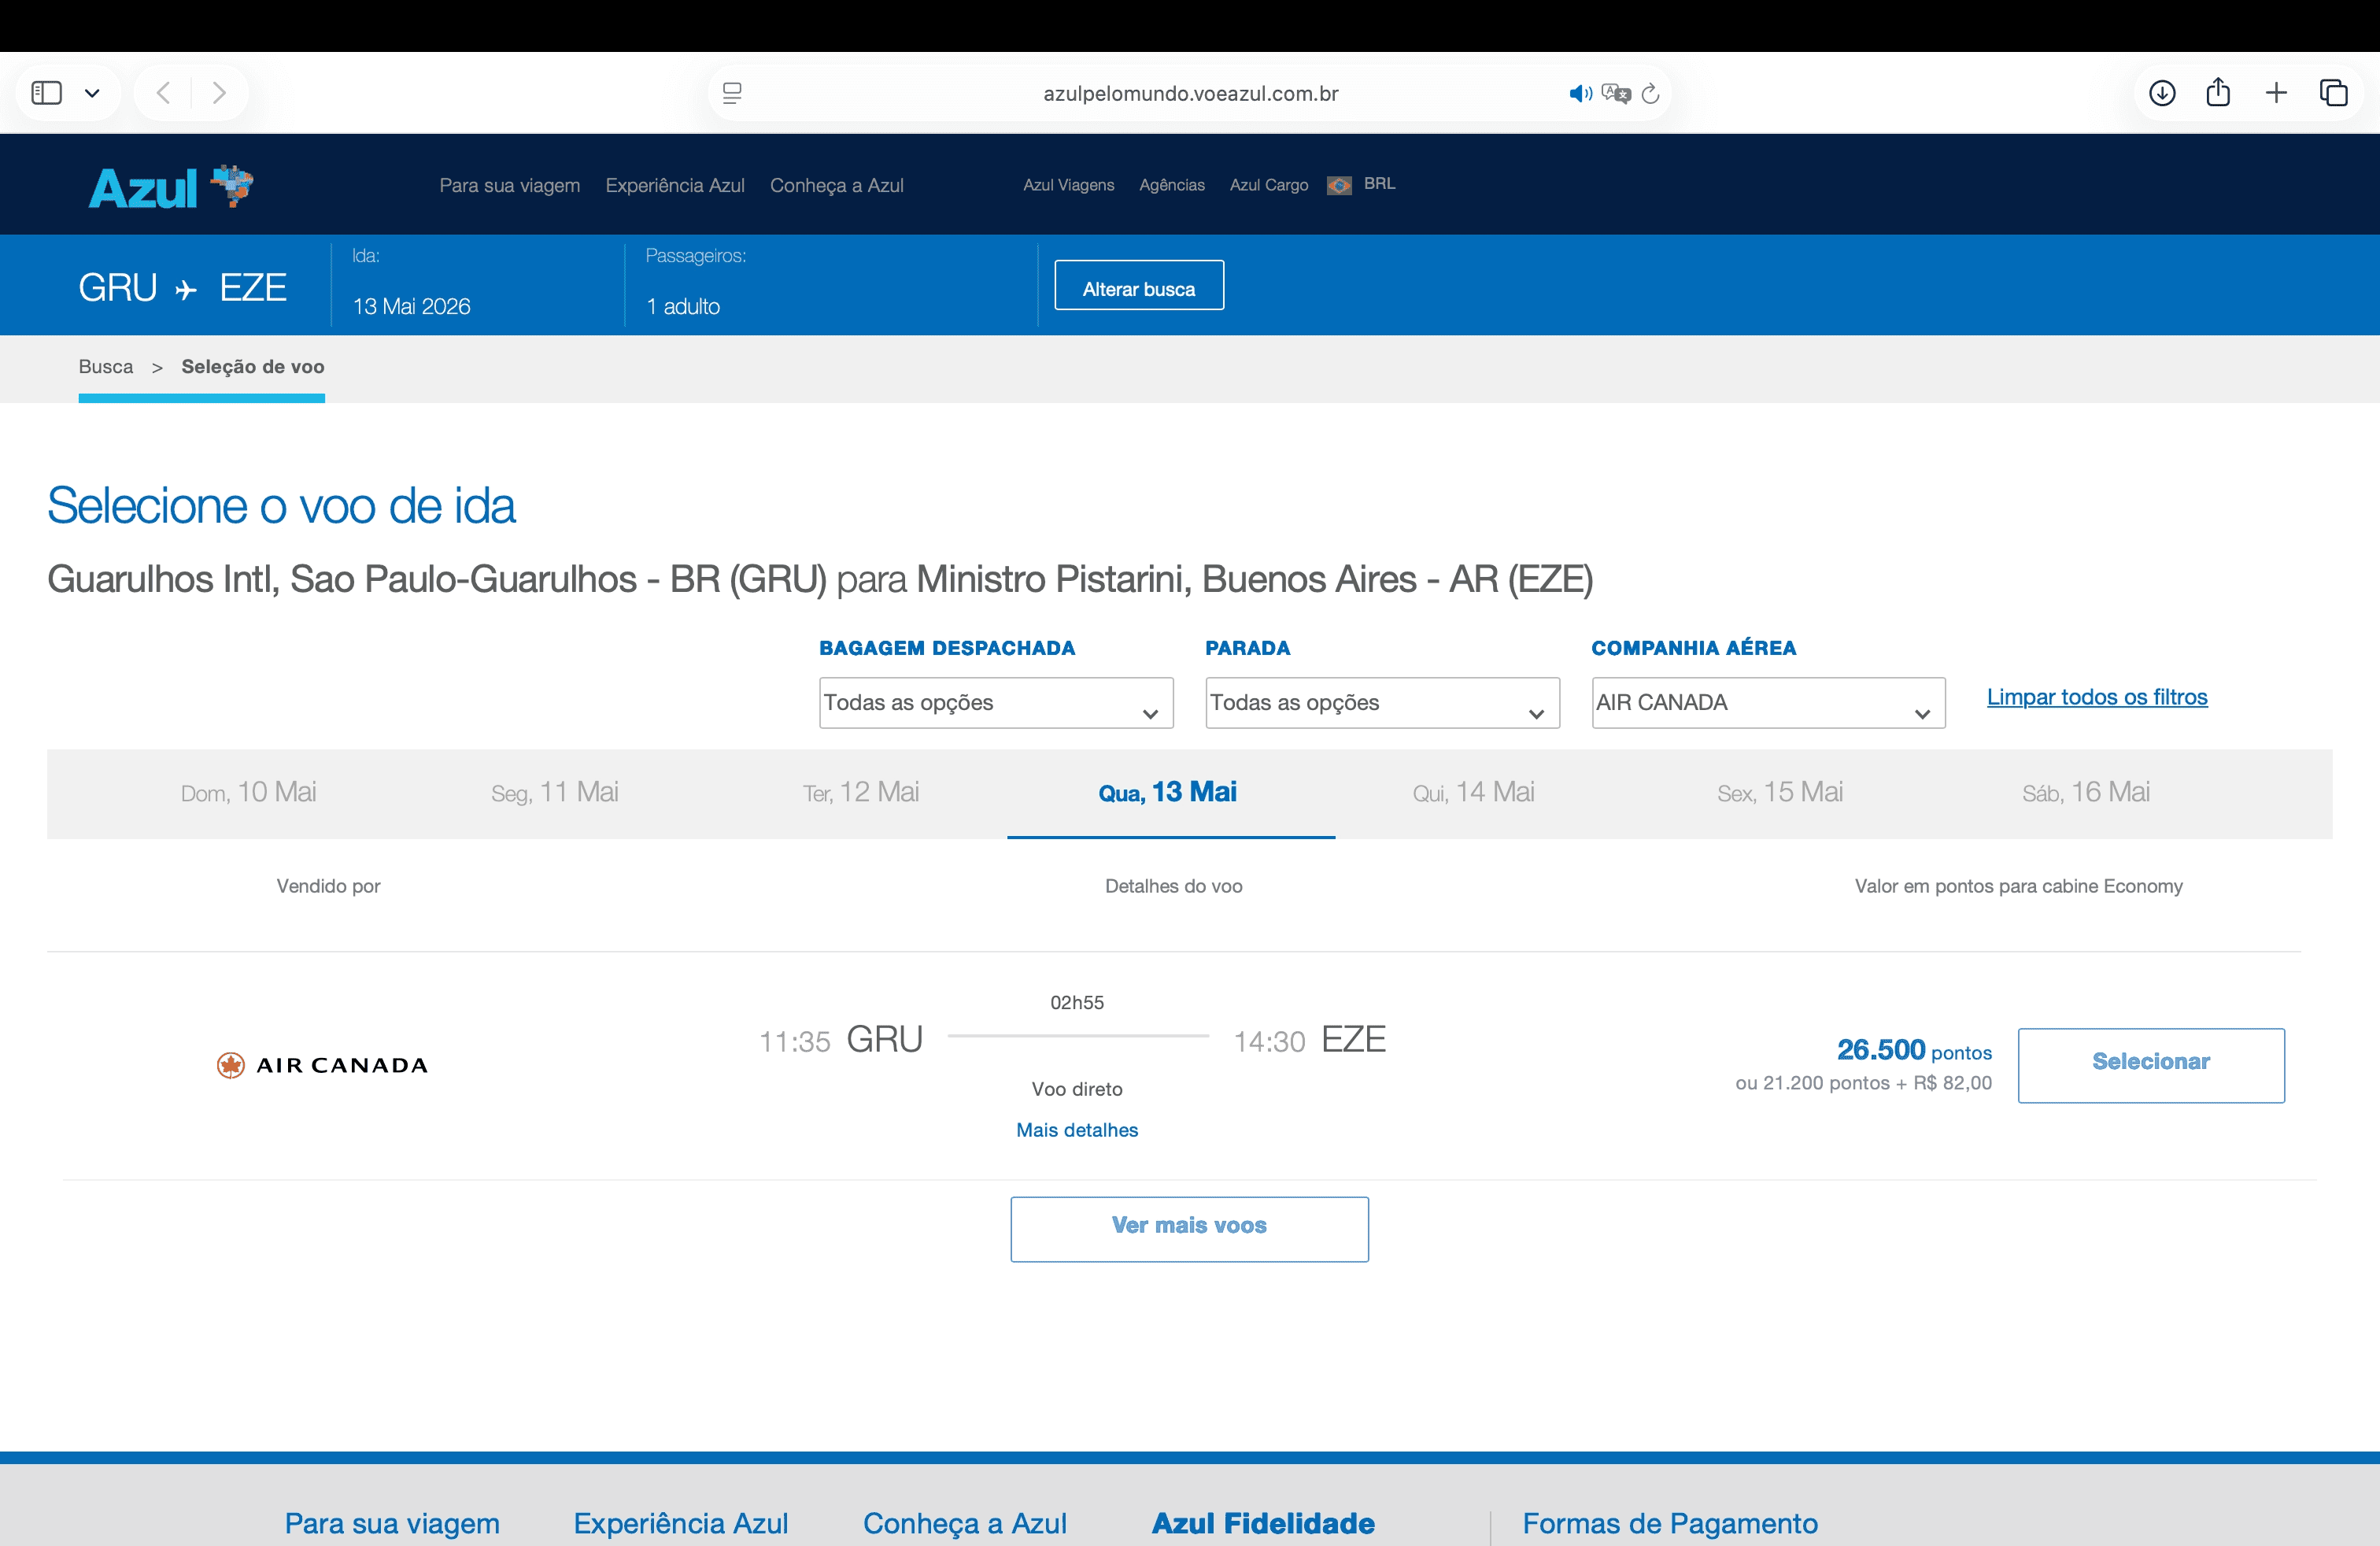
Task: Open the page reader/site settings icon
Action: (x=732, y=93)
